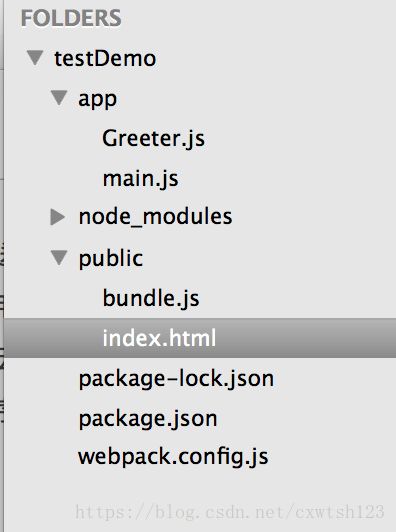This screenshot has height=532, width=396.
Task: Click the empty area to the right of the FOLDERS header
Action: 258,18
